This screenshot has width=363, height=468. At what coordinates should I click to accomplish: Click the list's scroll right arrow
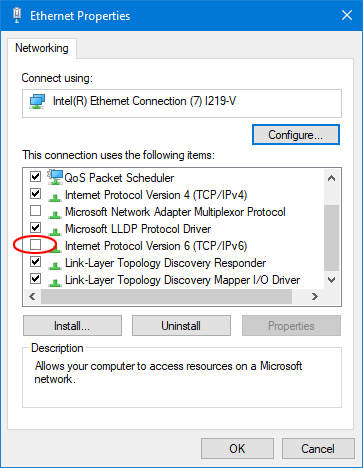[314, 296]
